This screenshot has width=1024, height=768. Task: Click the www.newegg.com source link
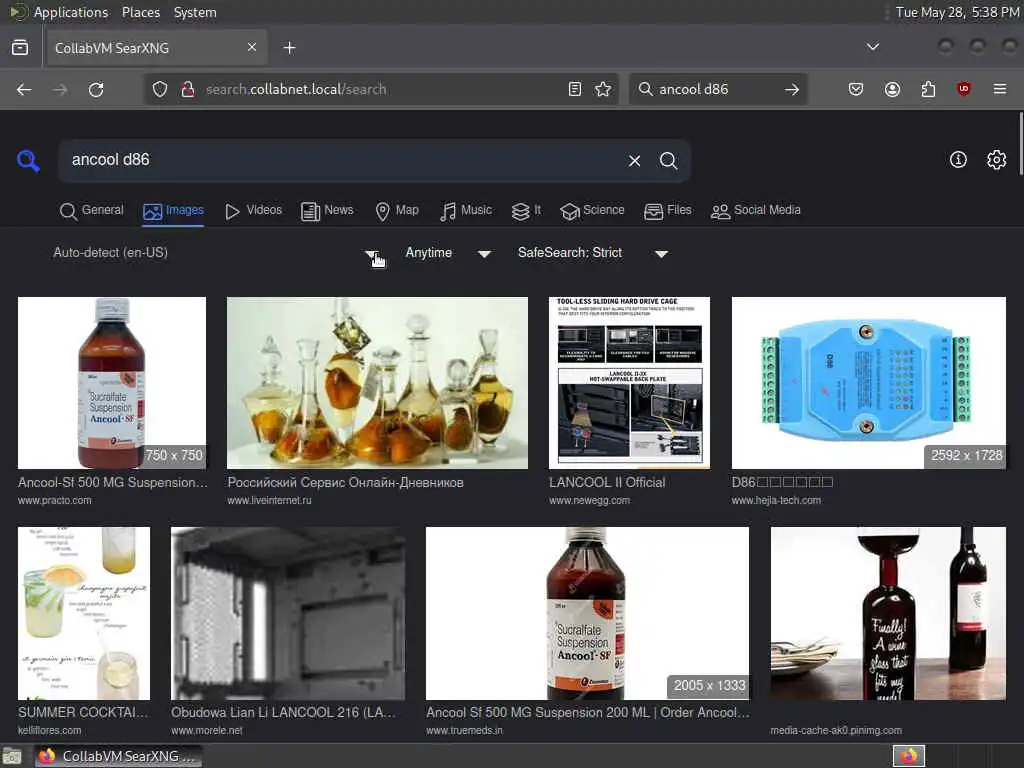[590, 500]
